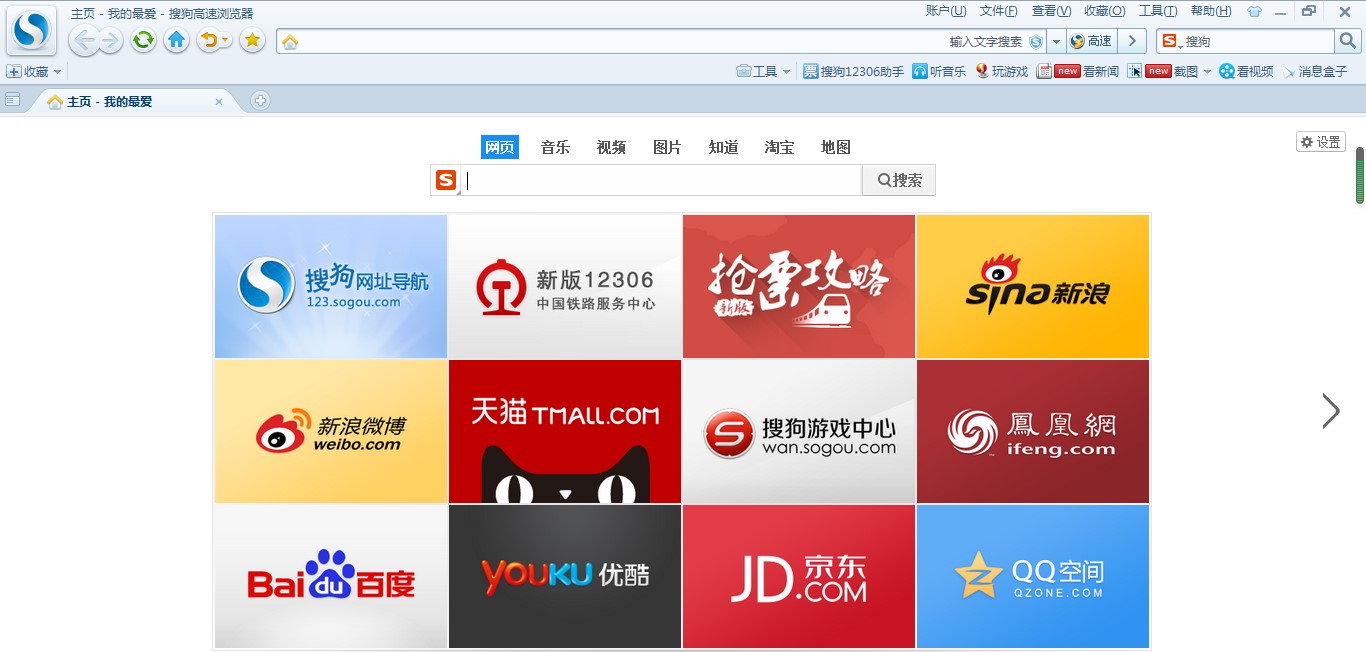Screen dimensions: 1366x652
Task: Click the green vertical scrollbar thumb
Action: 1360,175
